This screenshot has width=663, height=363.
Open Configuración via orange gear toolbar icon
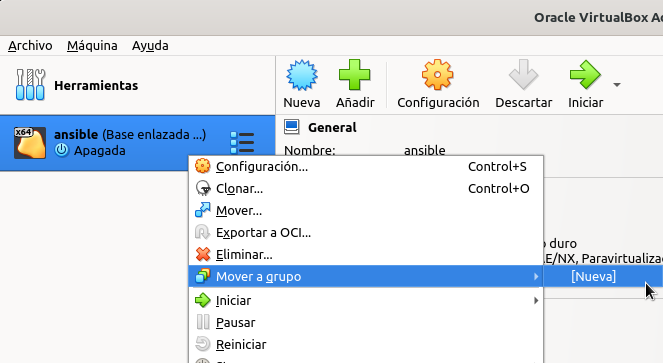[x=438, y=75]
